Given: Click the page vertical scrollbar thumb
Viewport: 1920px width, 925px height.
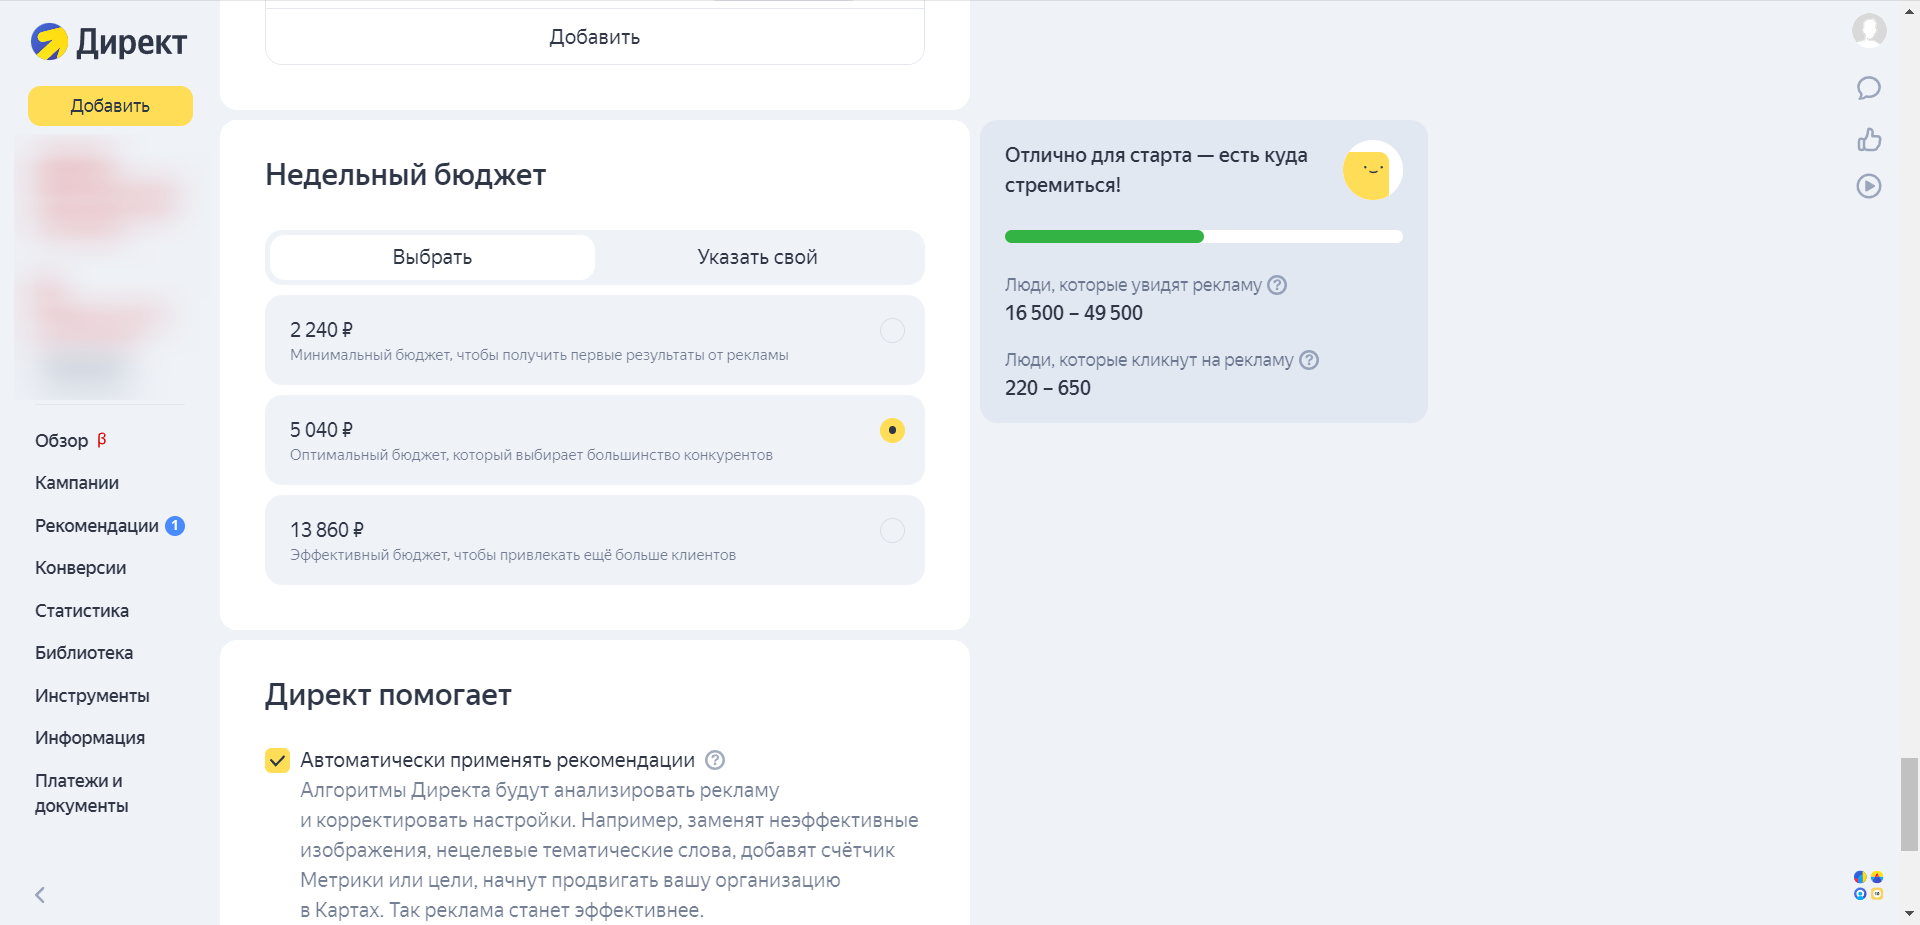Looking at the screenshot, I should tap(1909, 804).
